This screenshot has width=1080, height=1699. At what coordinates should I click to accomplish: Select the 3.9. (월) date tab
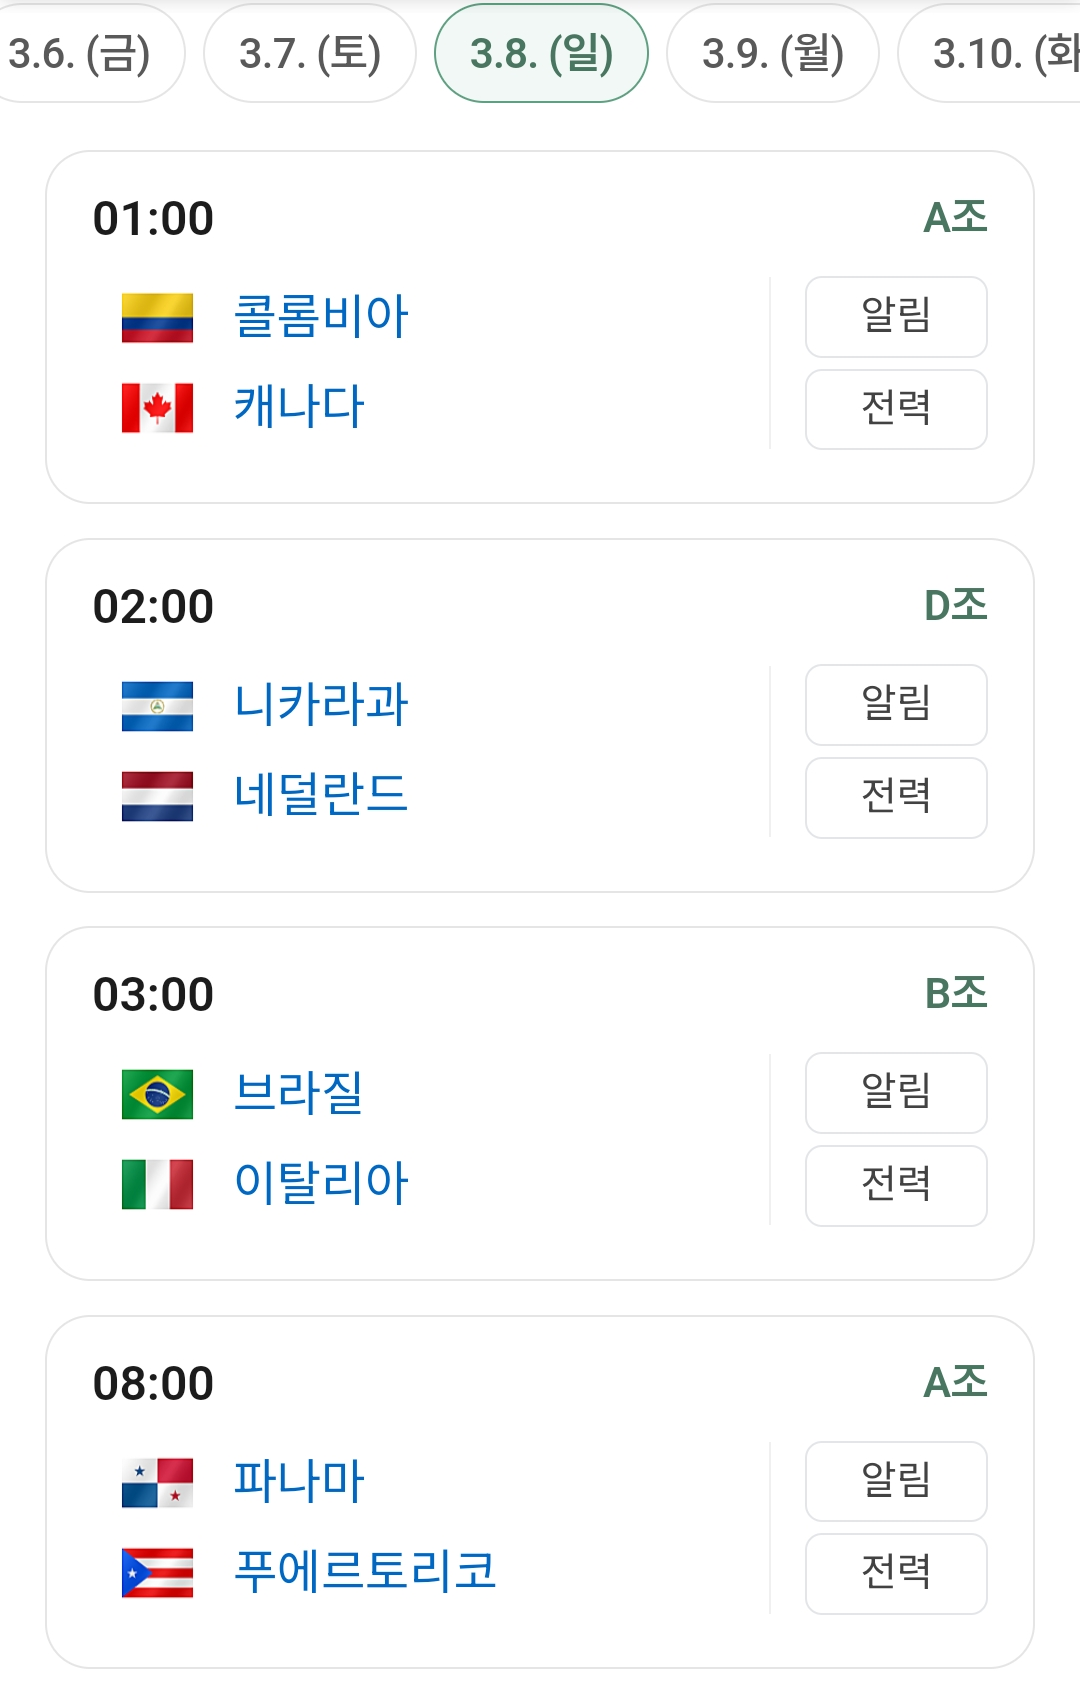click(773, 54)
